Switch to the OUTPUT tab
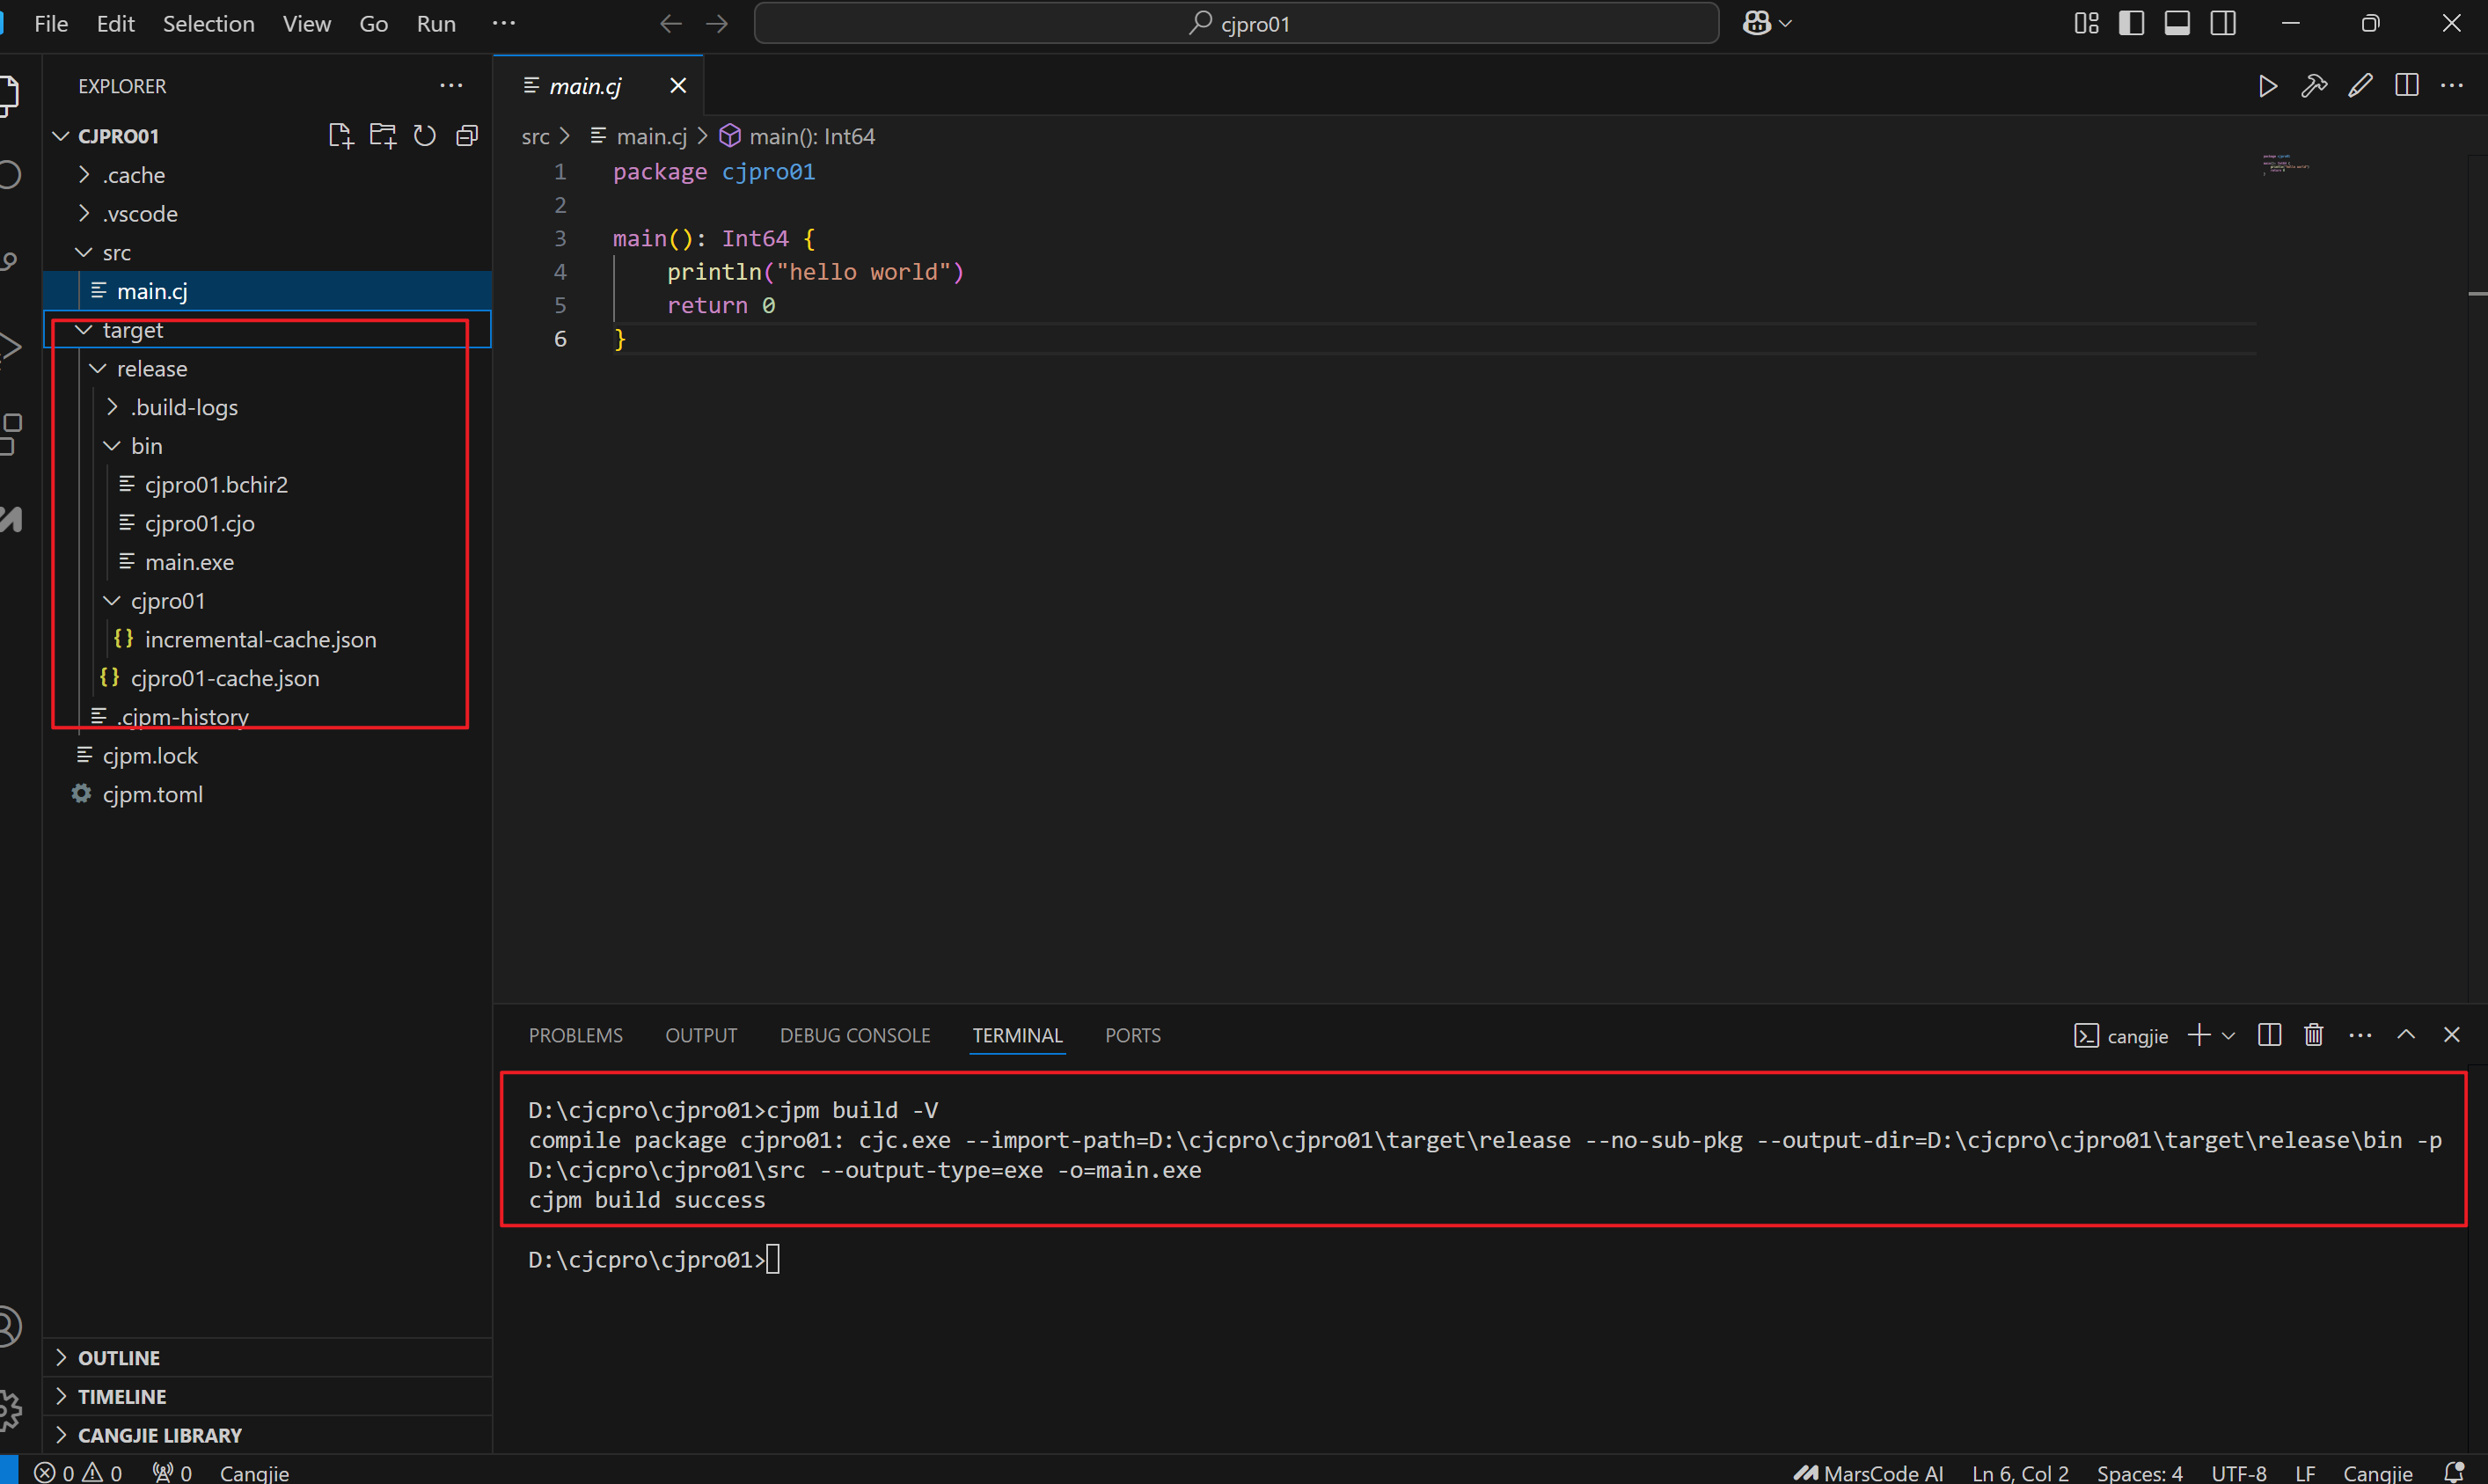 (x=701, y=1035)
